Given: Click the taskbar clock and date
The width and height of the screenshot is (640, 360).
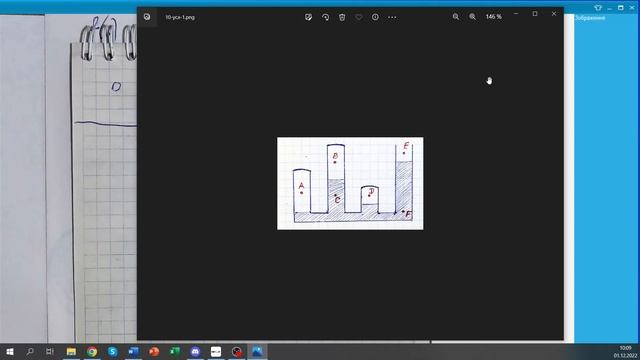Looking at the screenshot, I should click(625, 351).
